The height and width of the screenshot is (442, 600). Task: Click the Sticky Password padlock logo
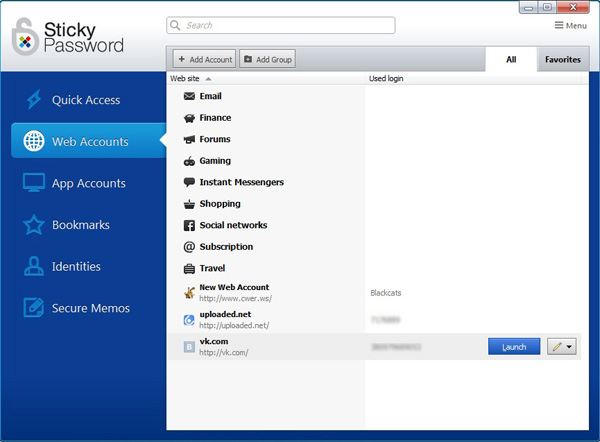[x=25, y=37]
